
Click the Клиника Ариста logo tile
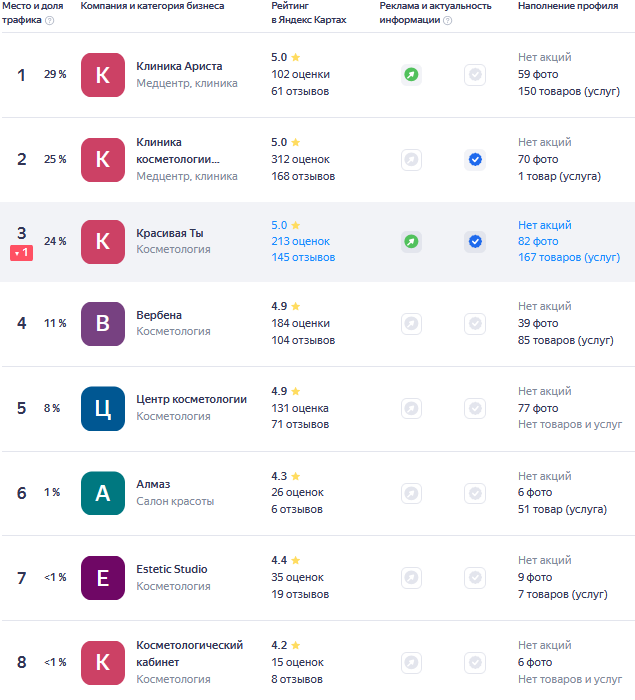103,75
